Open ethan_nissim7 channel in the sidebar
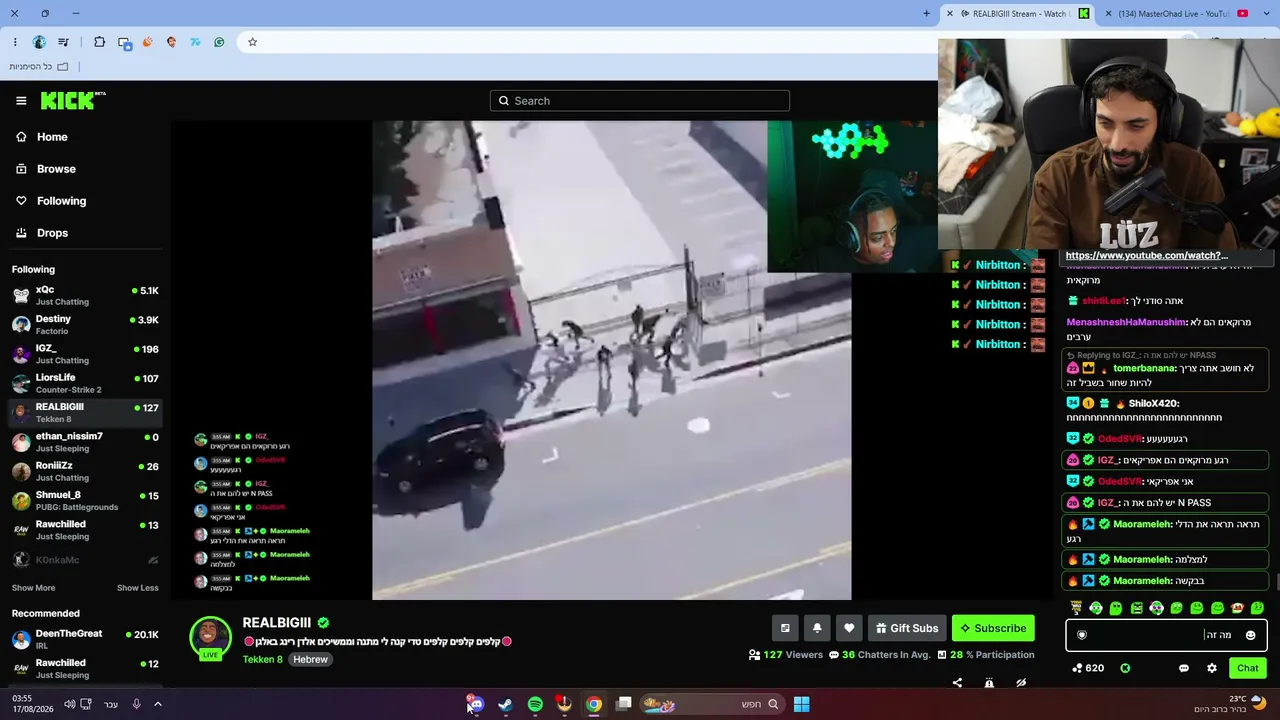The width and height of the screenshot is (1280, 720). (x=85, y=442)
